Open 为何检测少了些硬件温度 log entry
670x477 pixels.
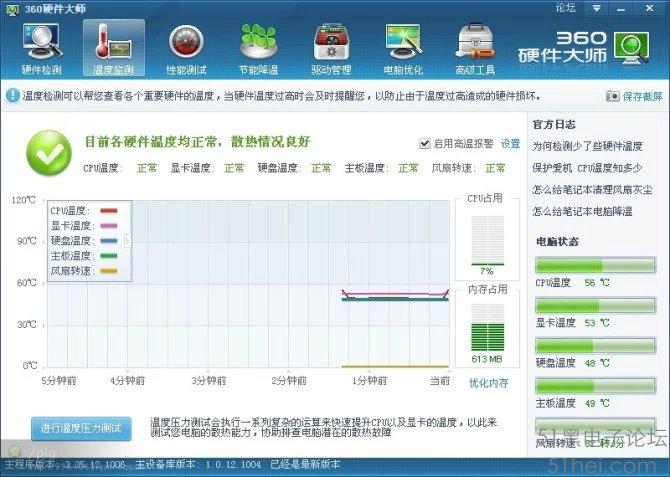coord(588,146)
